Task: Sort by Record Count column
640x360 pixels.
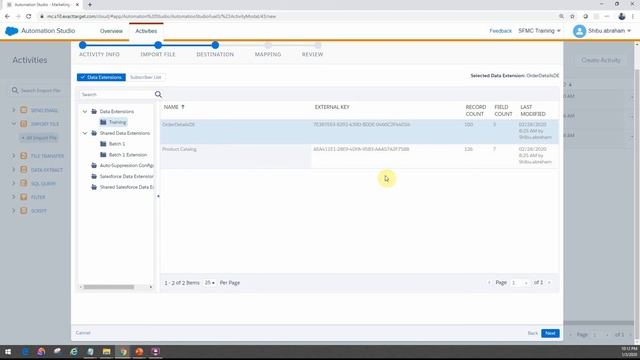Action: (476, 111)
